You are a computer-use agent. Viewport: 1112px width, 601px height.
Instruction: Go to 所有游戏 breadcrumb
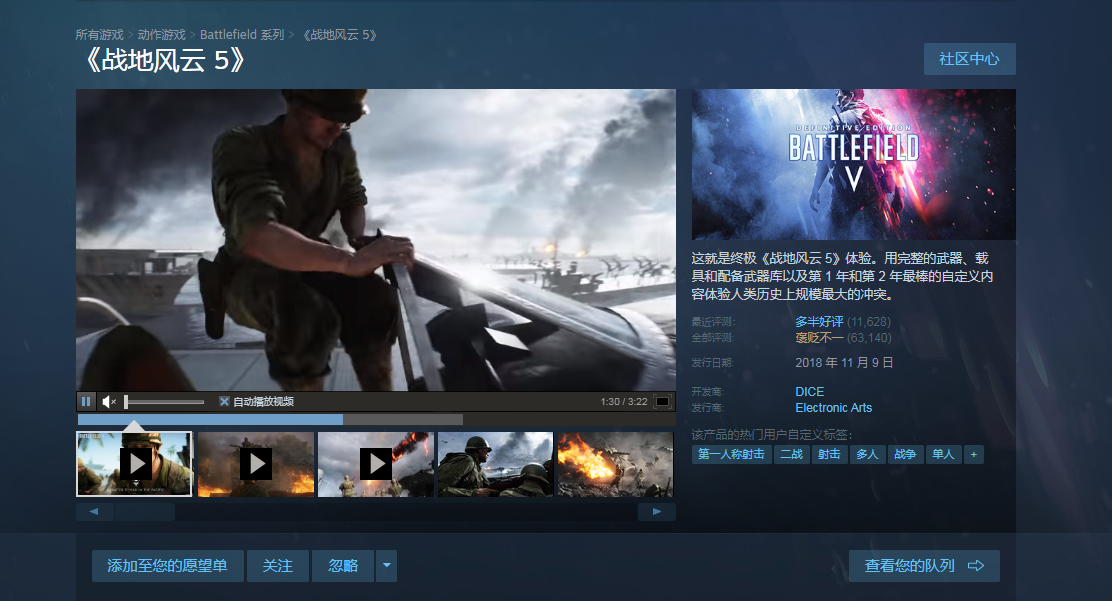click(99, 35)
